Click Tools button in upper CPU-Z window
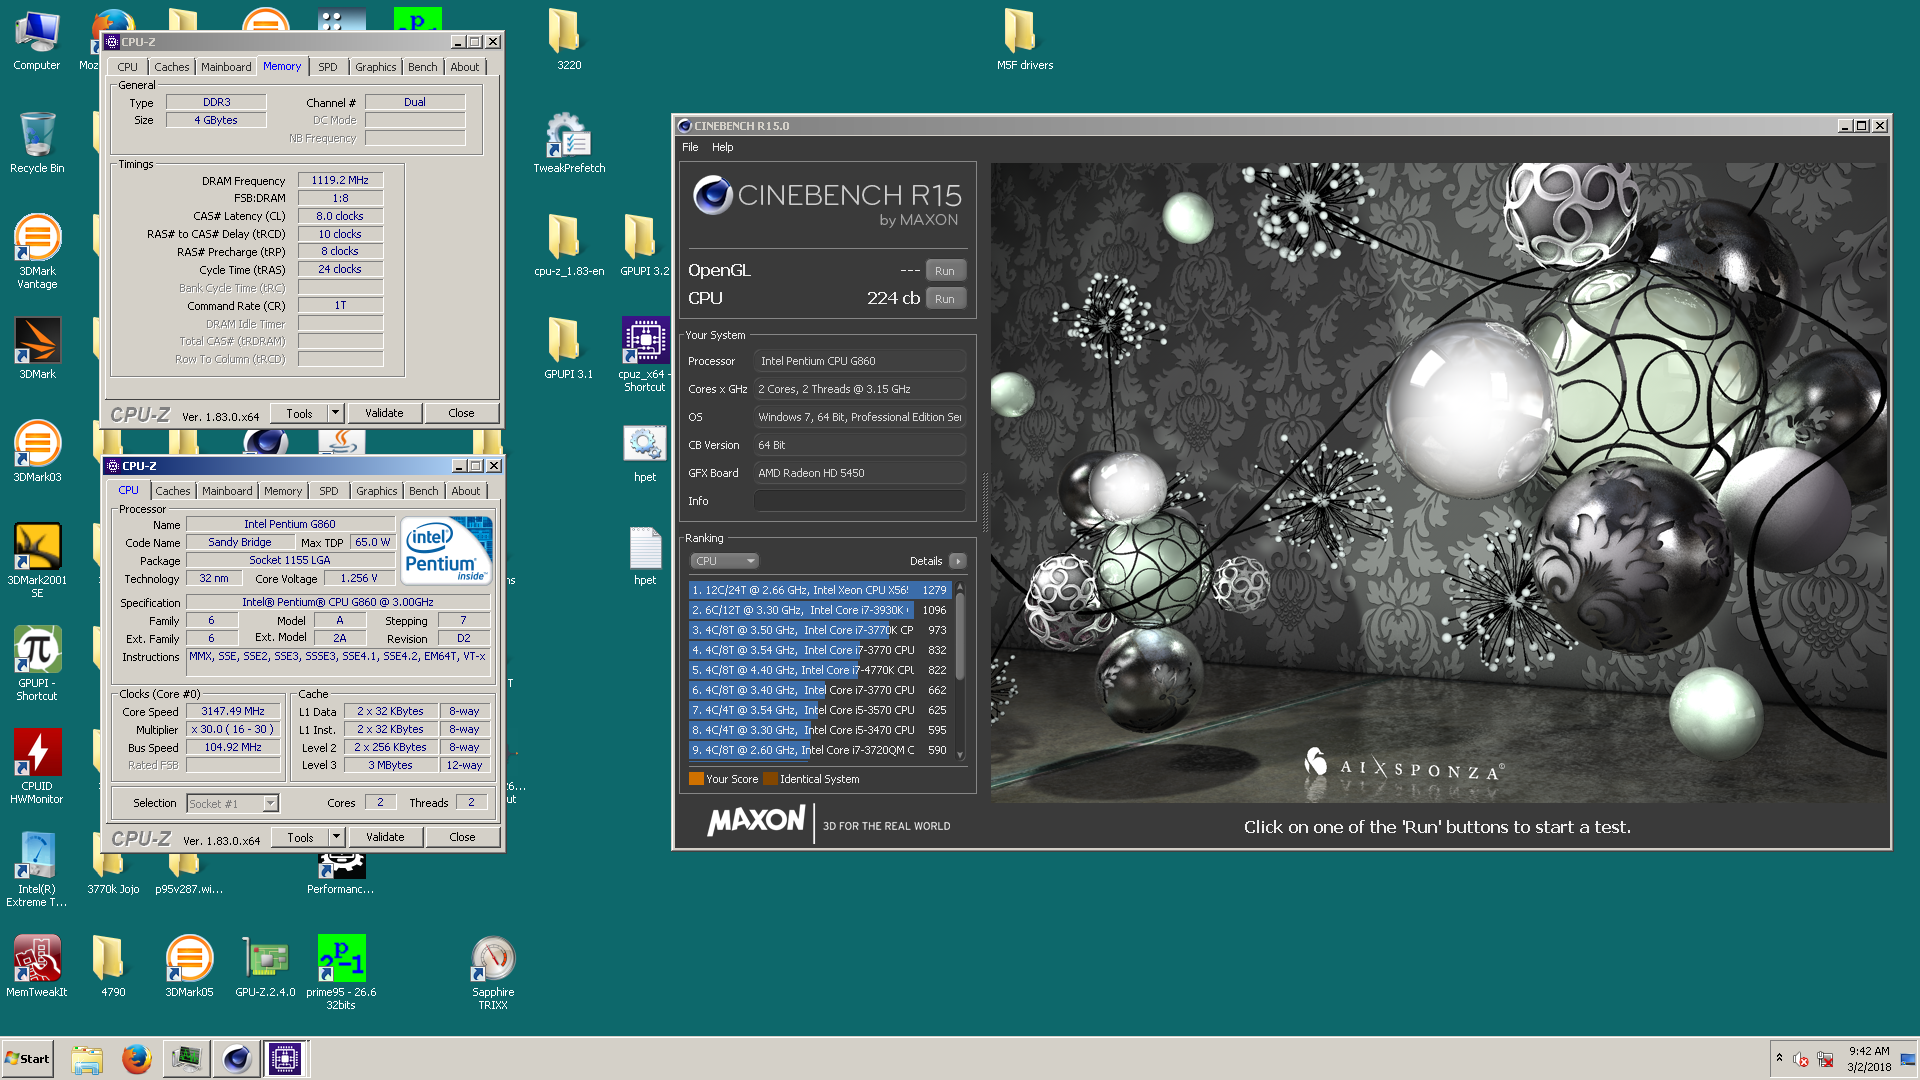Screen dimensions: 1920x1080 click(x=299, y=413)
